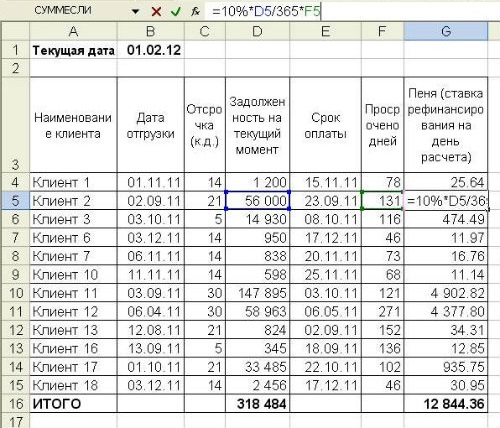Select cell D5 containing 56 000
This screenshot has height=428, width=500.
pyautogui.click(x=257, y=201)
